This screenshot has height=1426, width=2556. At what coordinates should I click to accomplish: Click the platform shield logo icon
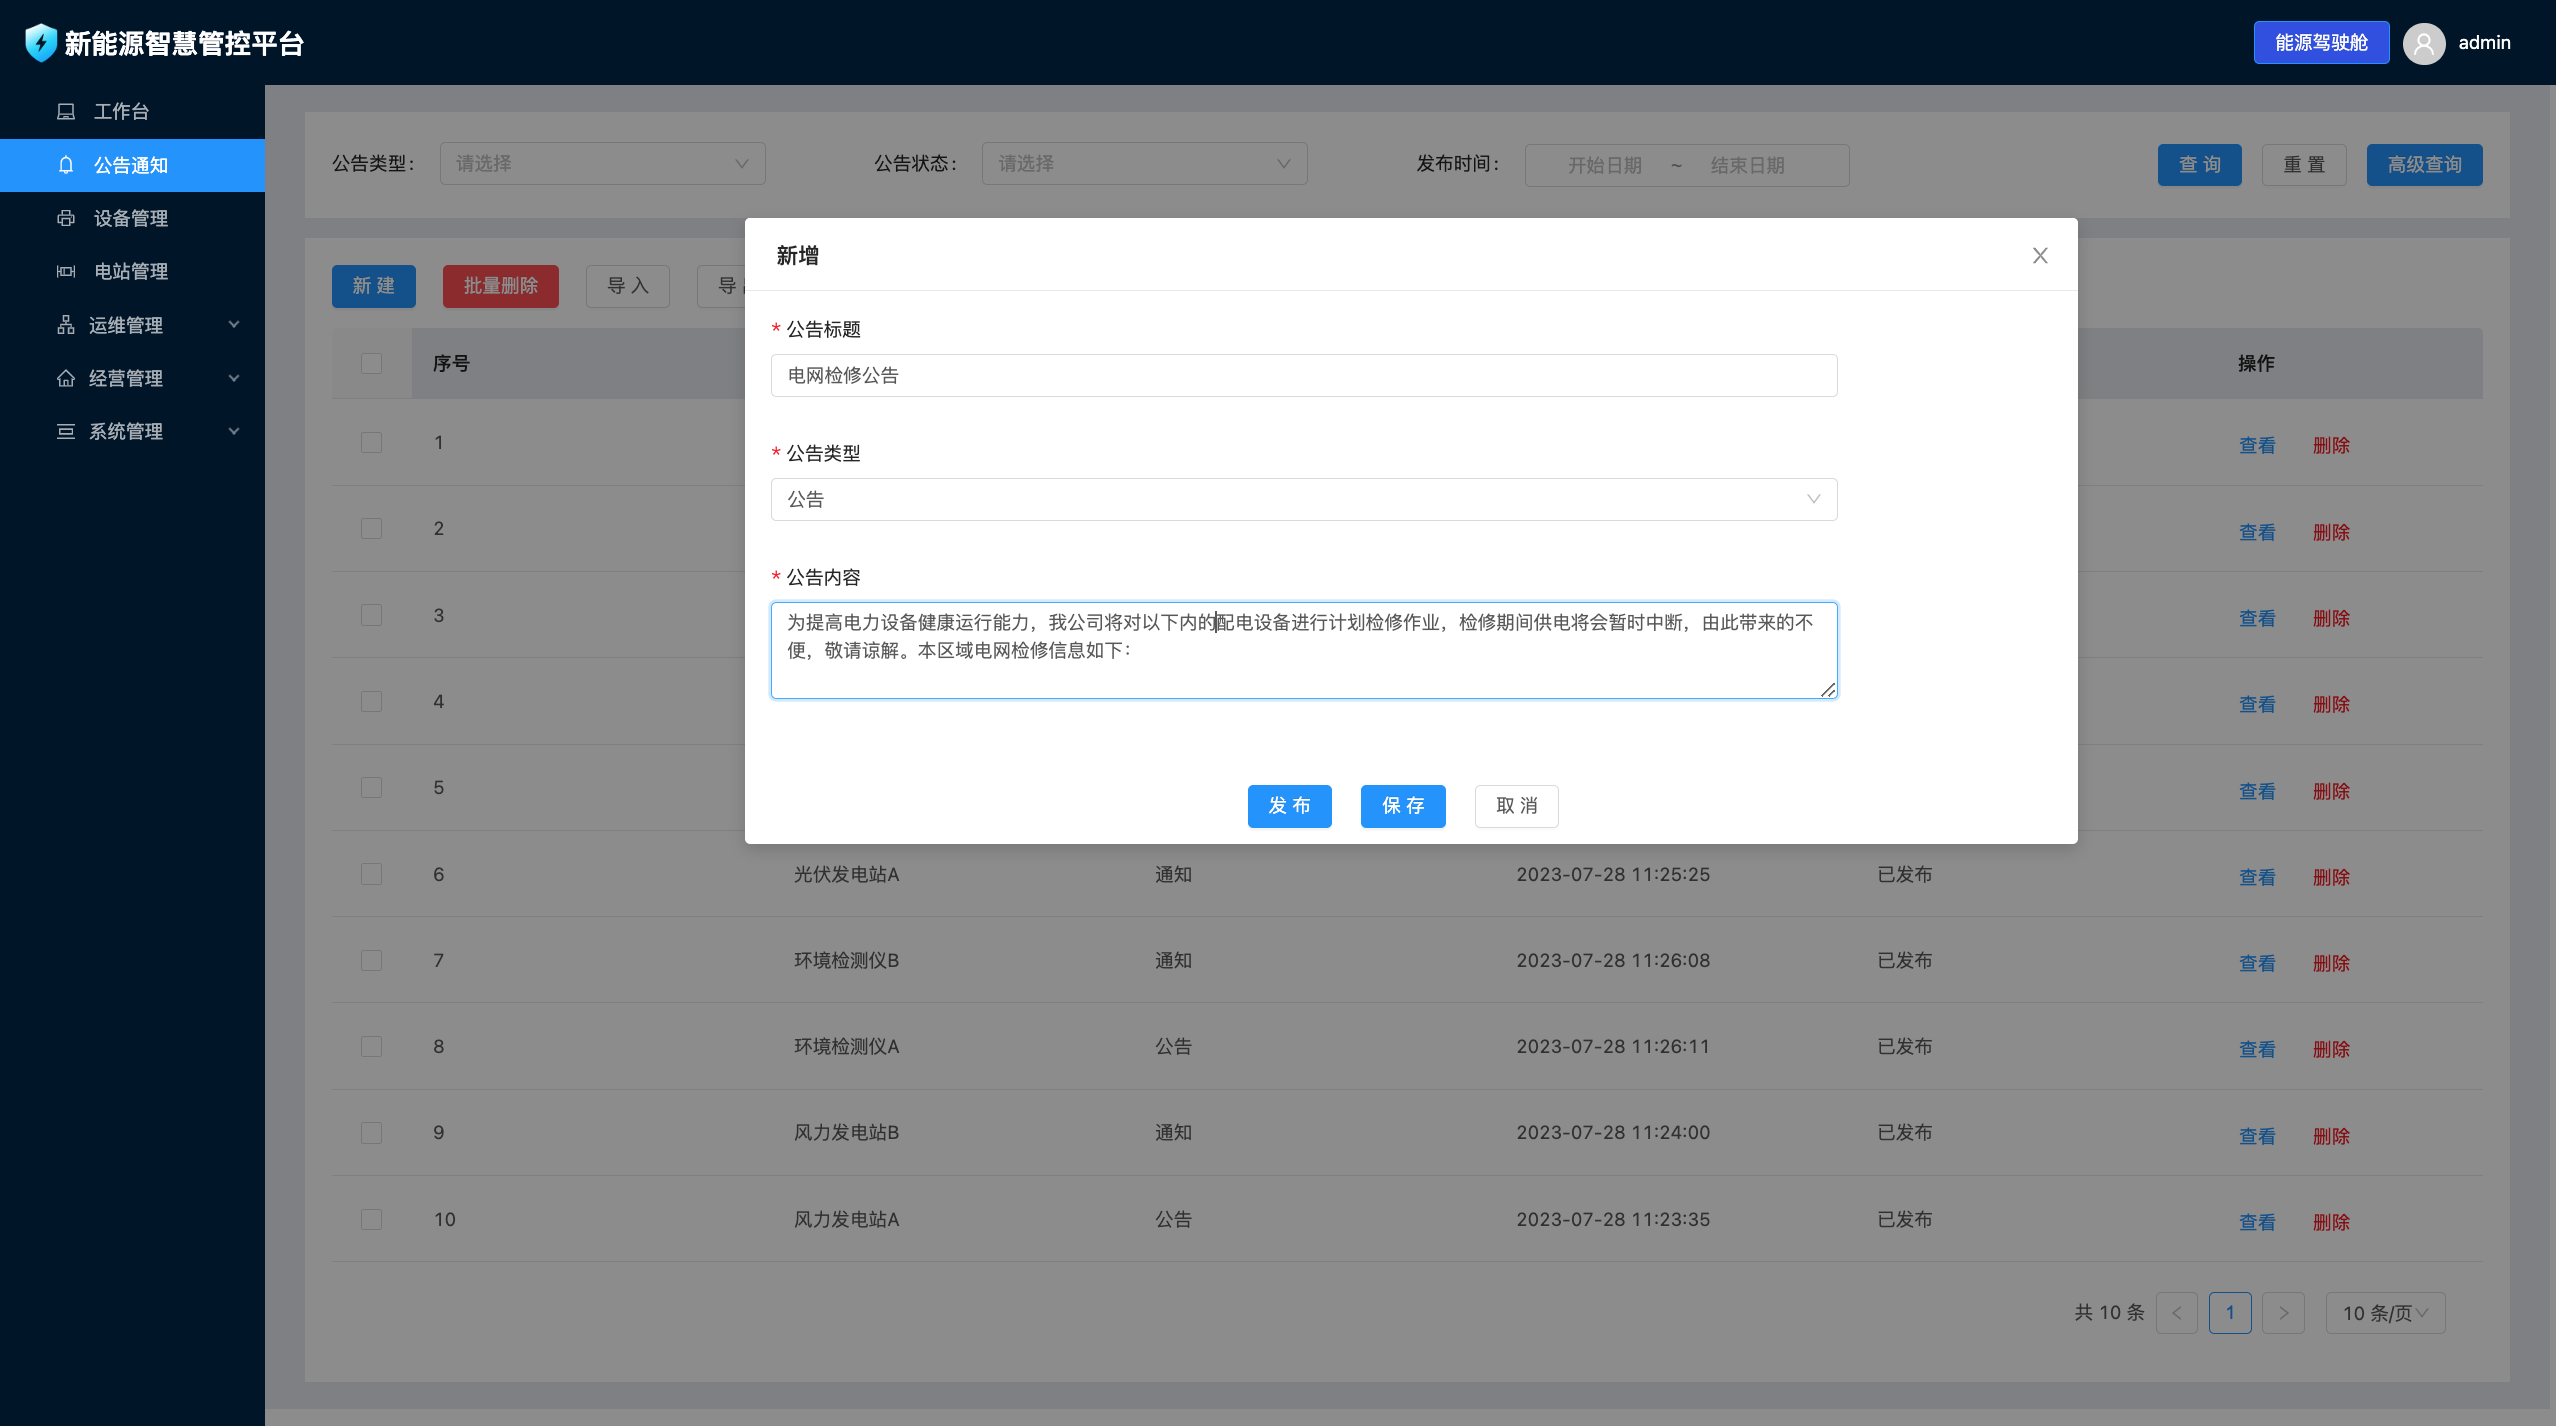point(40,43)
